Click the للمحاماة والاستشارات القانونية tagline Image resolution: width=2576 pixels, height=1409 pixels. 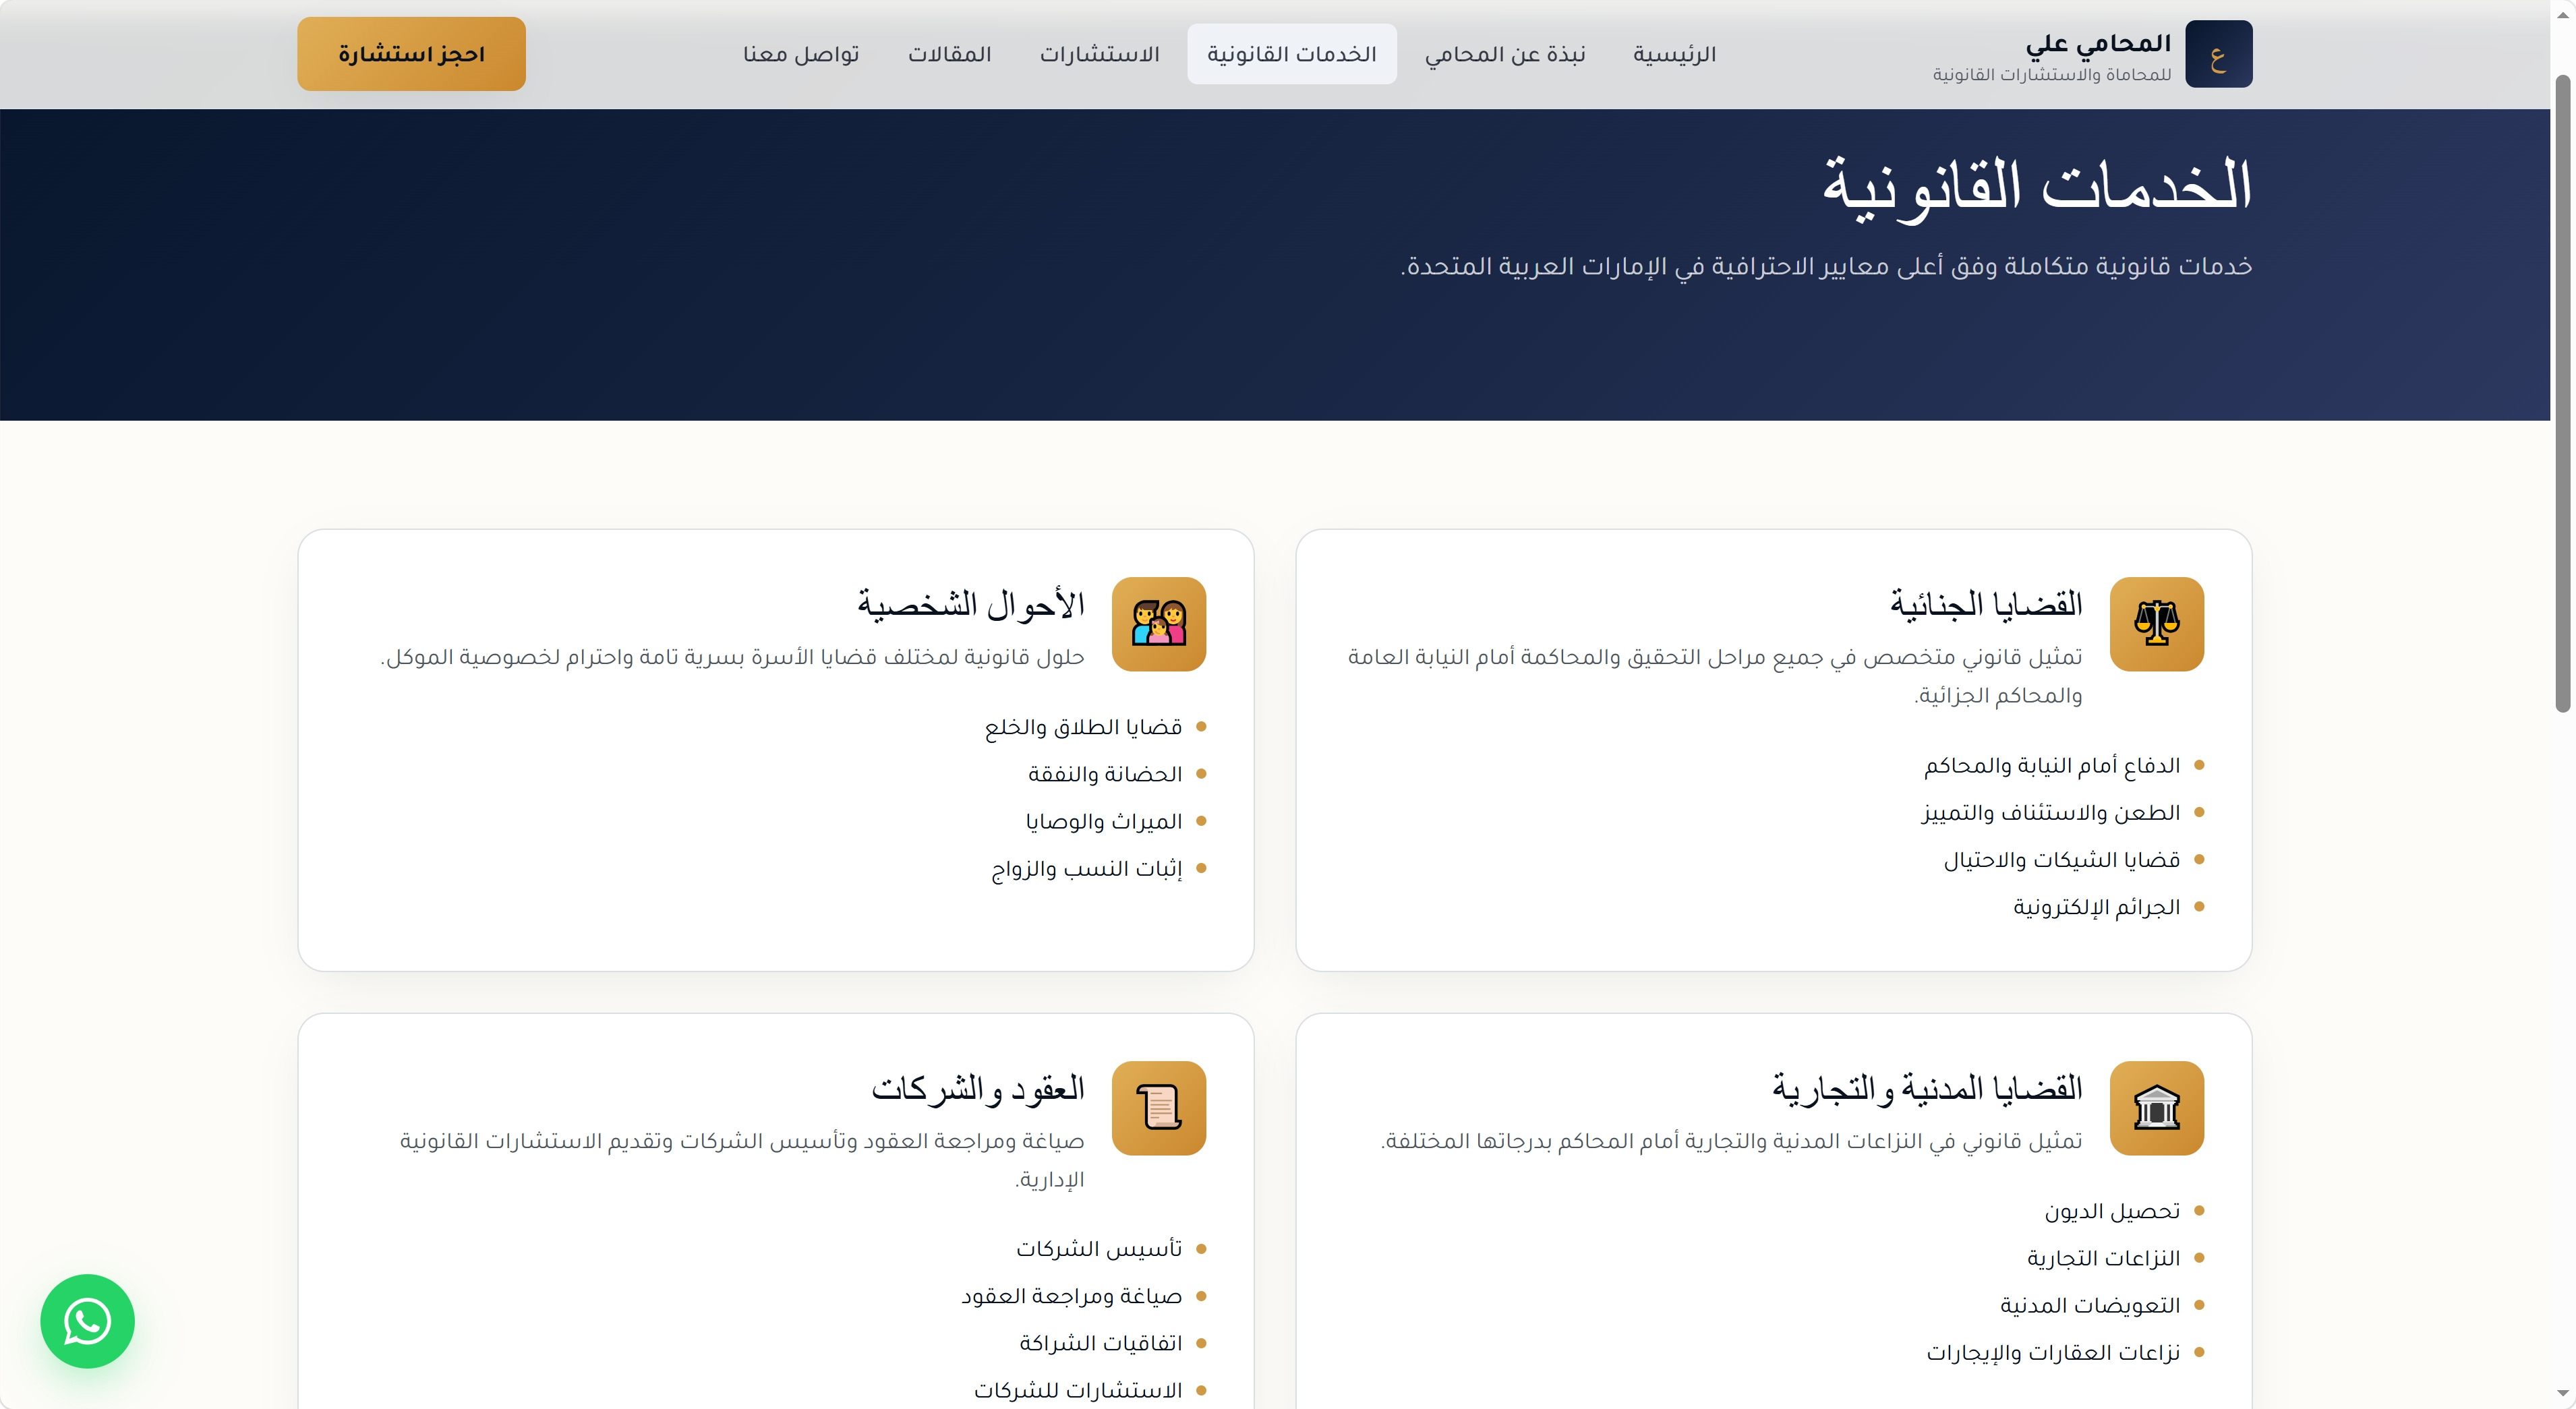tap(2051, 75)
